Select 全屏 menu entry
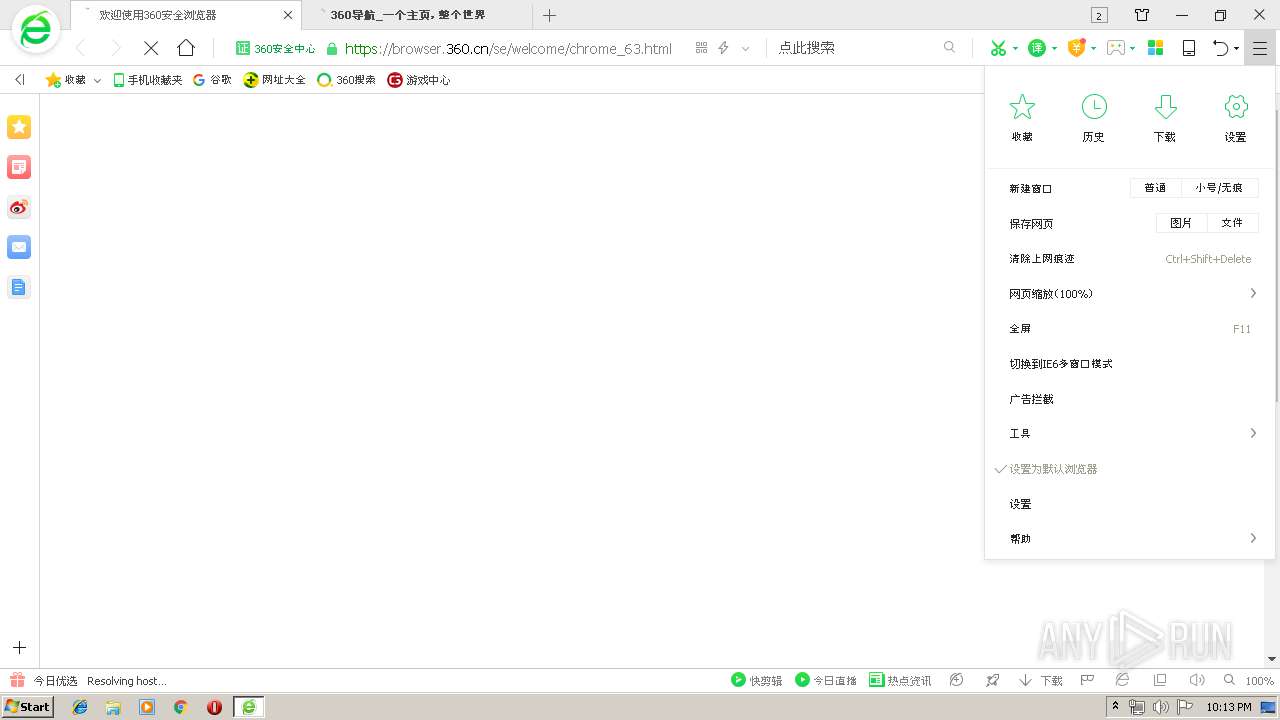Image resolution: width=1280 pixels, height=720 pixels. click(1130, 329)
